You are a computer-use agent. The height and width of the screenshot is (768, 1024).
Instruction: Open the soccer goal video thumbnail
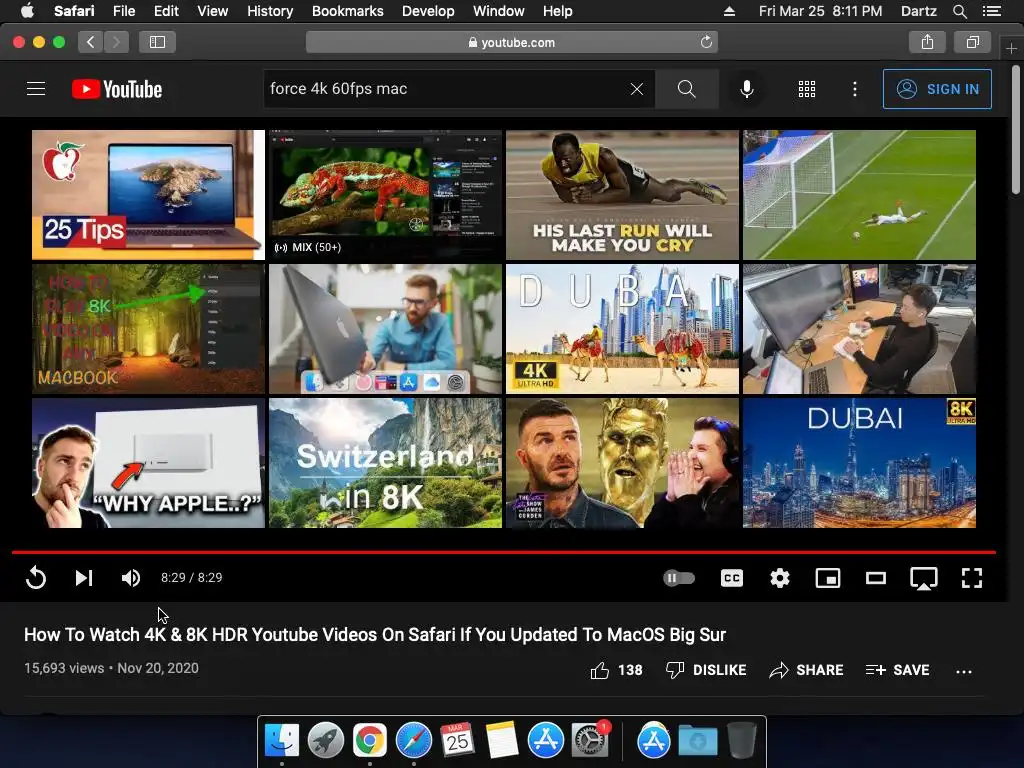tap(859, 195)
